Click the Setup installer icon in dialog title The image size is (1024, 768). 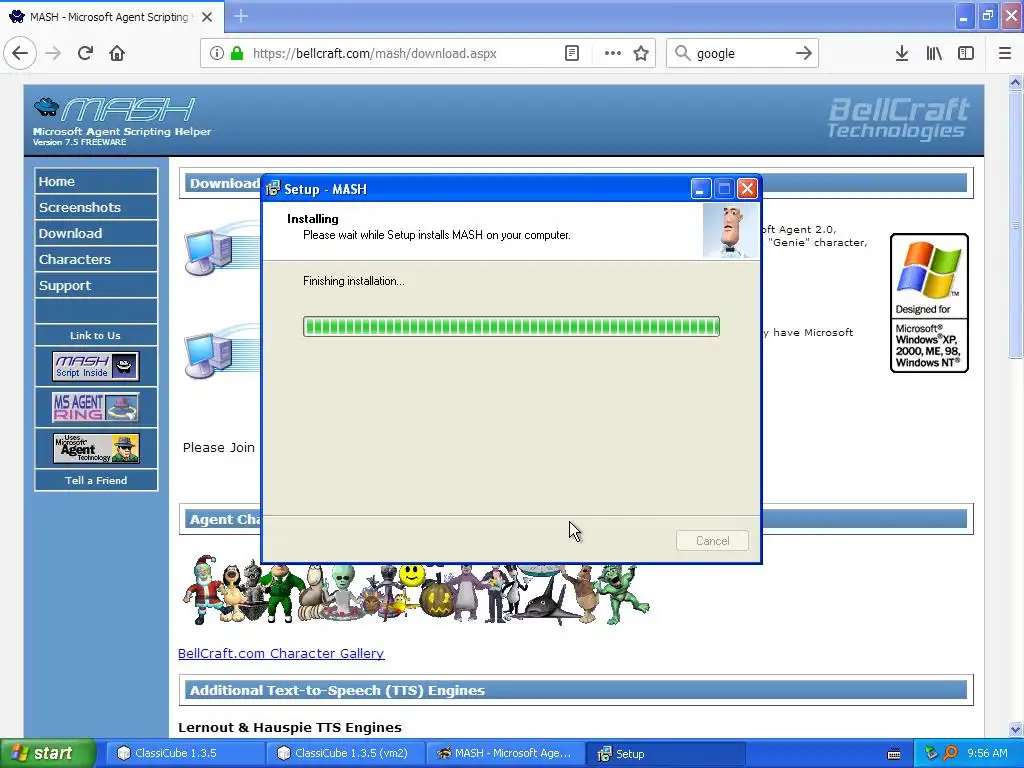coord(272,189)
